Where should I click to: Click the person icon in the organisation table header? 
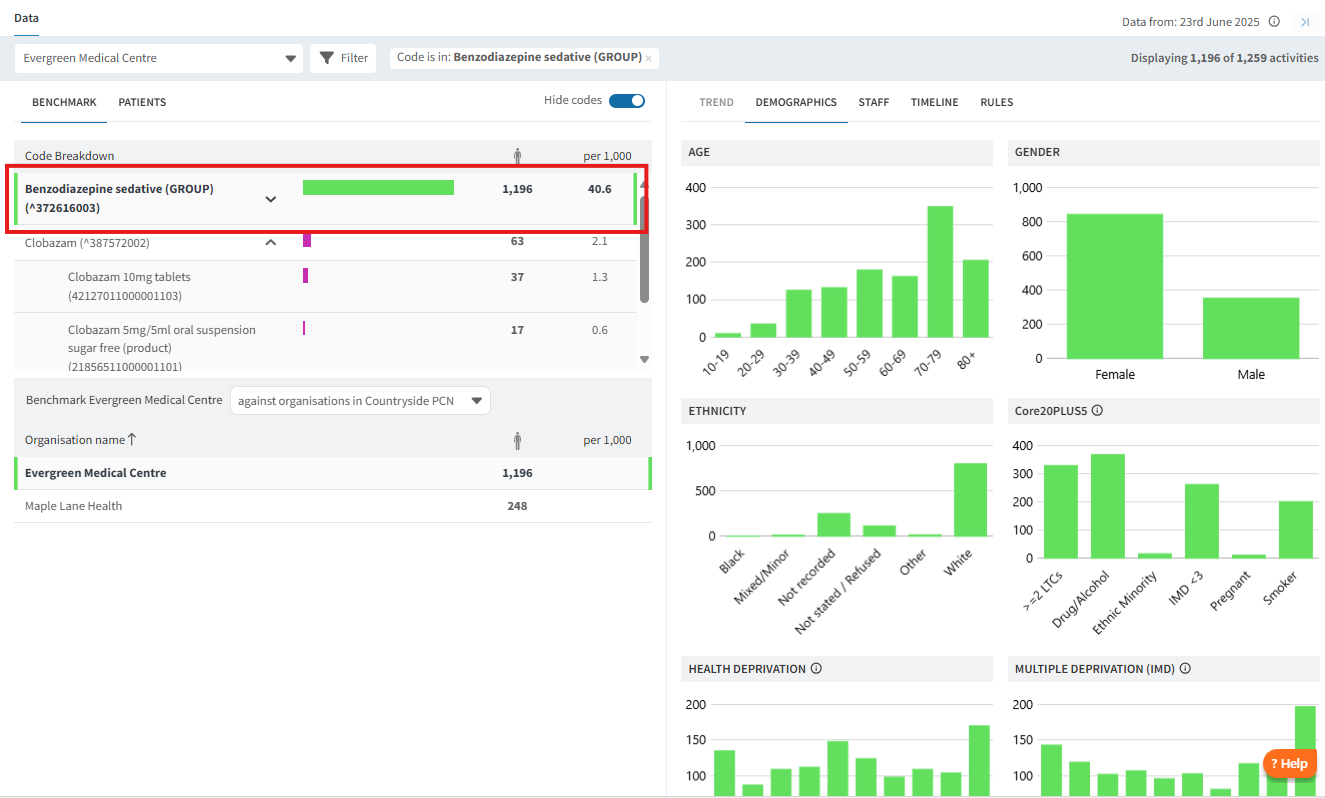(x=517, y=440)
